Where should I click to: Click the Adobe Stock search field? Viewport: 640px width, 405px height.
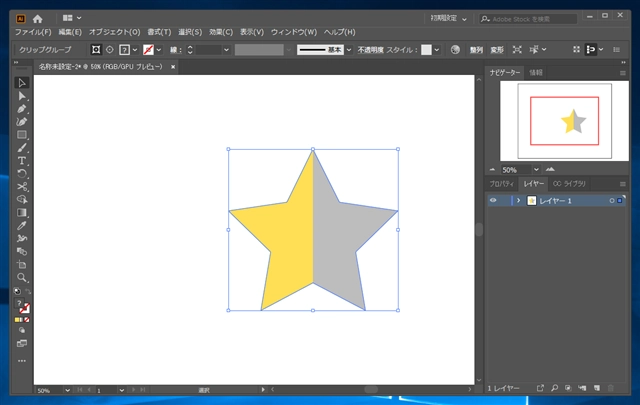click(x=529, y=19)
